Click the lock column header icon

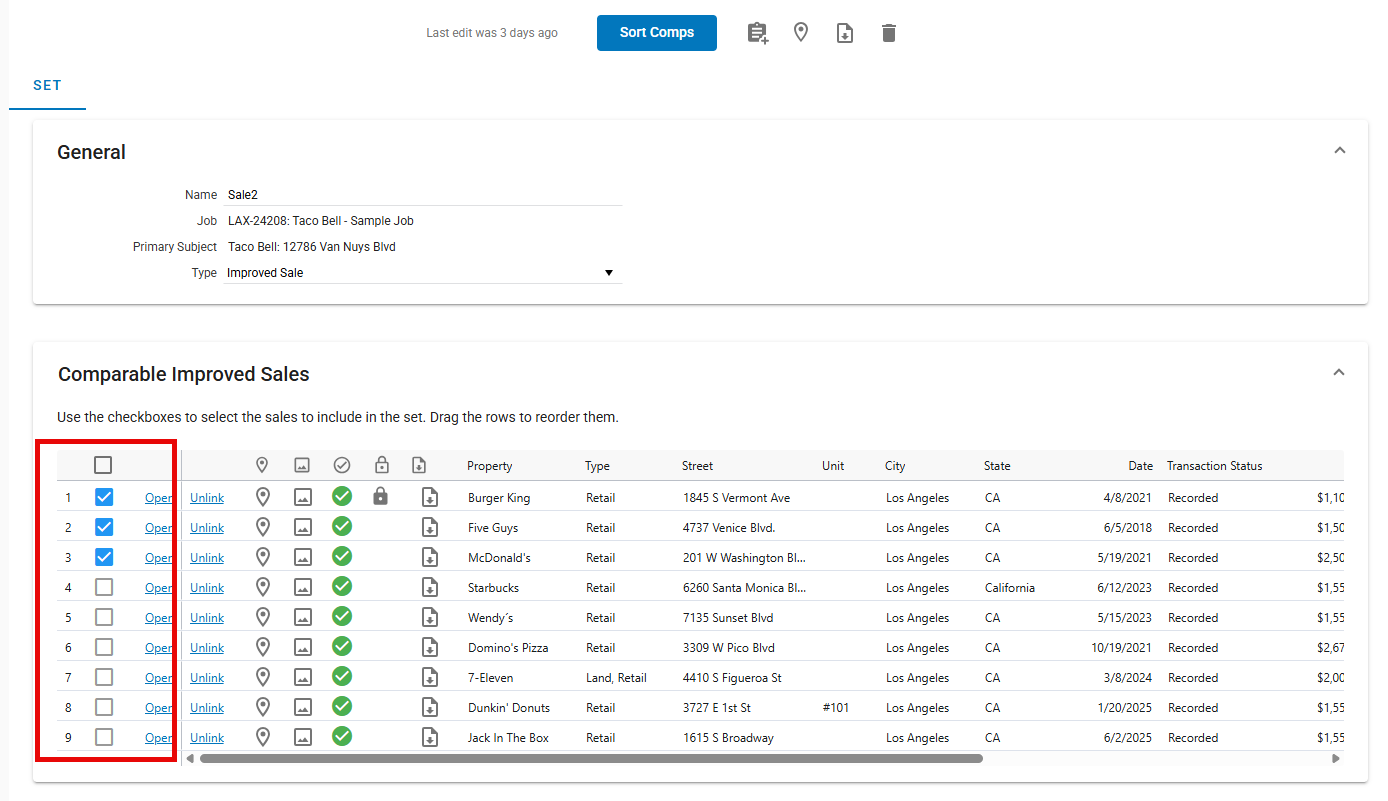pos(381,465)
